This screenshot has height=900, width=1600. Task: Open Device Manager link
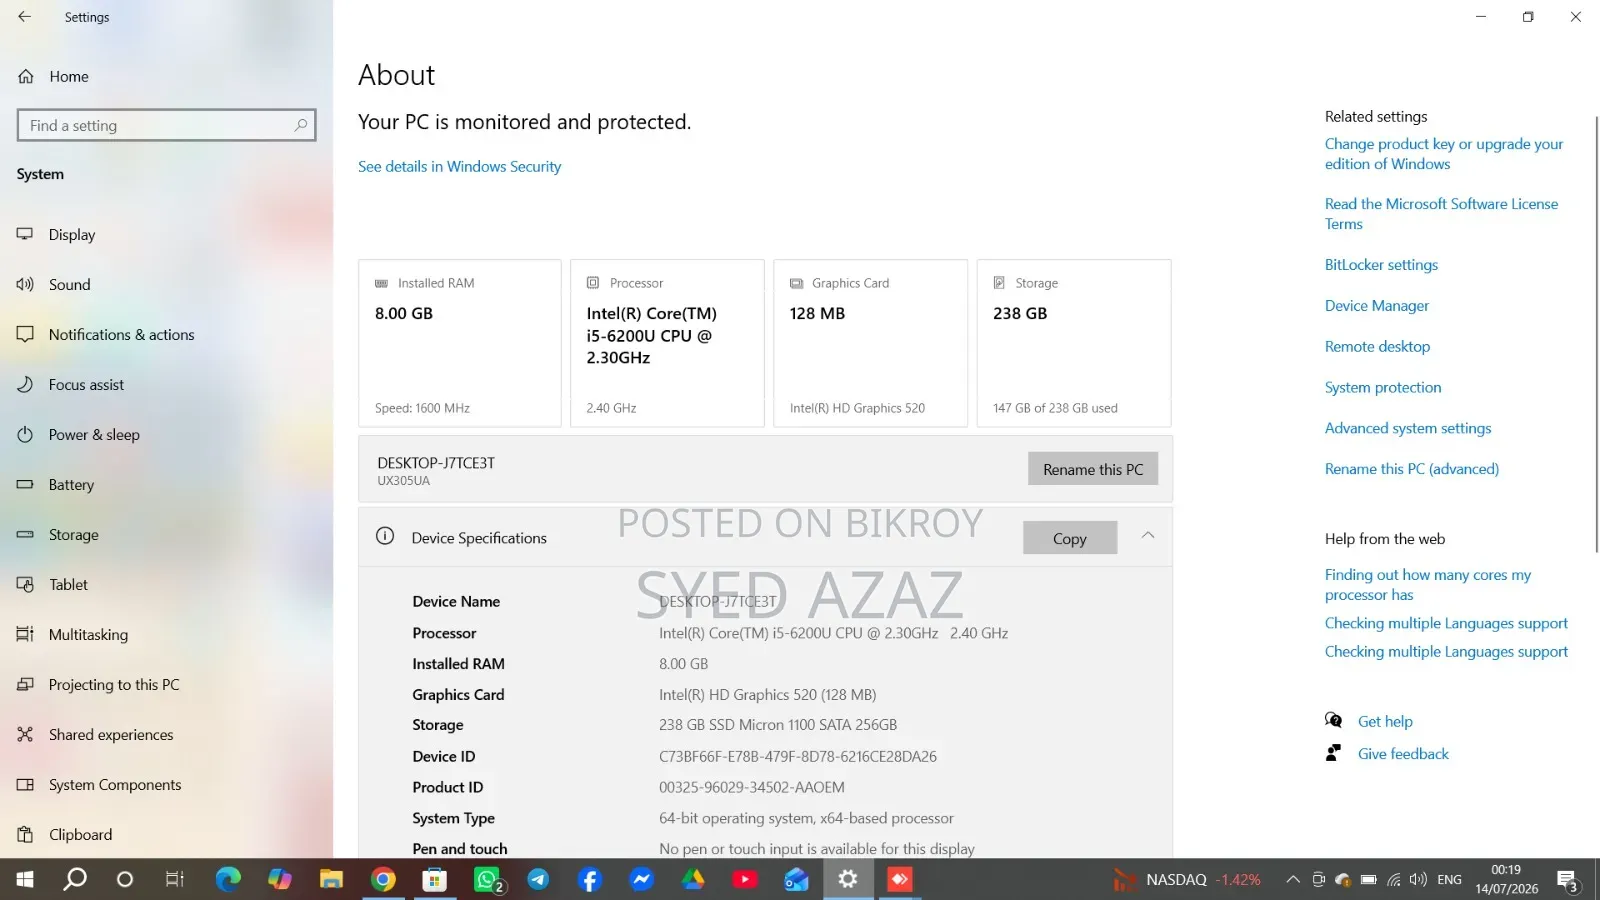coord(1377,306)
